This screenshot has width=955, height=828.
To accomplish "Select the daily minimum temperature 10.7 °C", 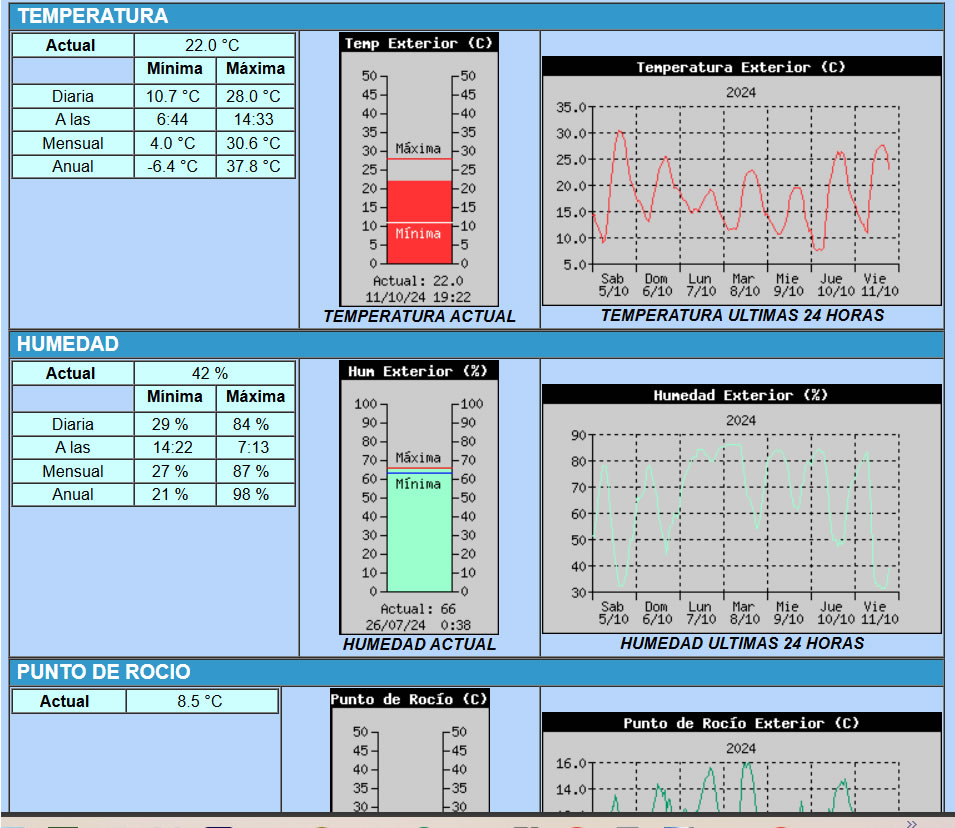I will pyautogui.click(x=172, y=96).
